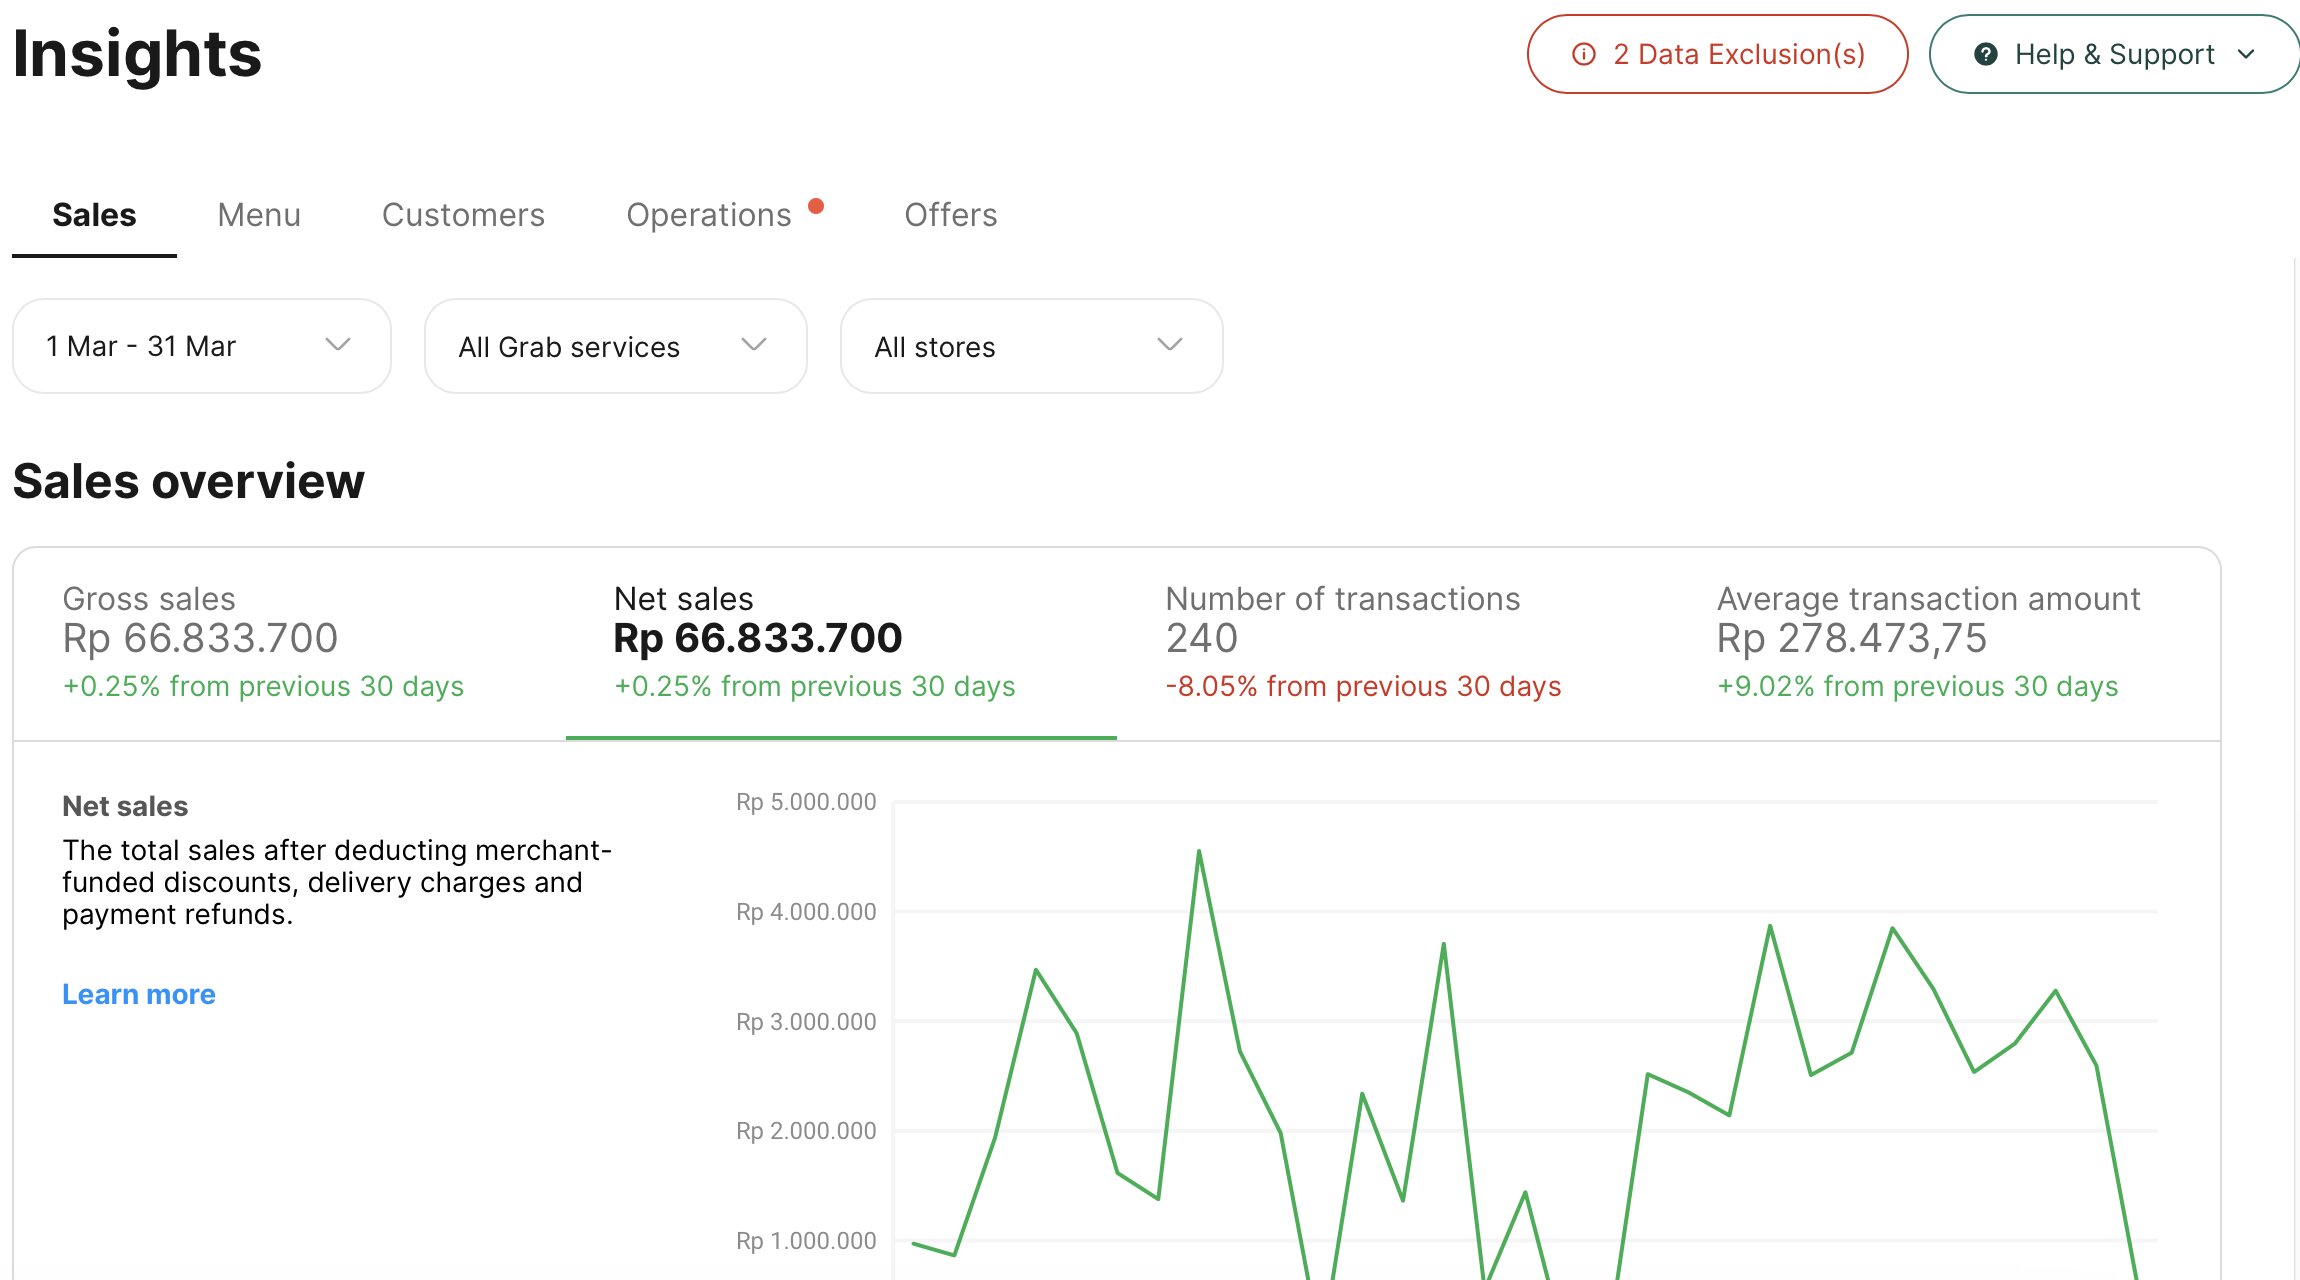Expand the Help & Support chevron
This screenshot has width=2300, height=1280.
coord(2246,54)
